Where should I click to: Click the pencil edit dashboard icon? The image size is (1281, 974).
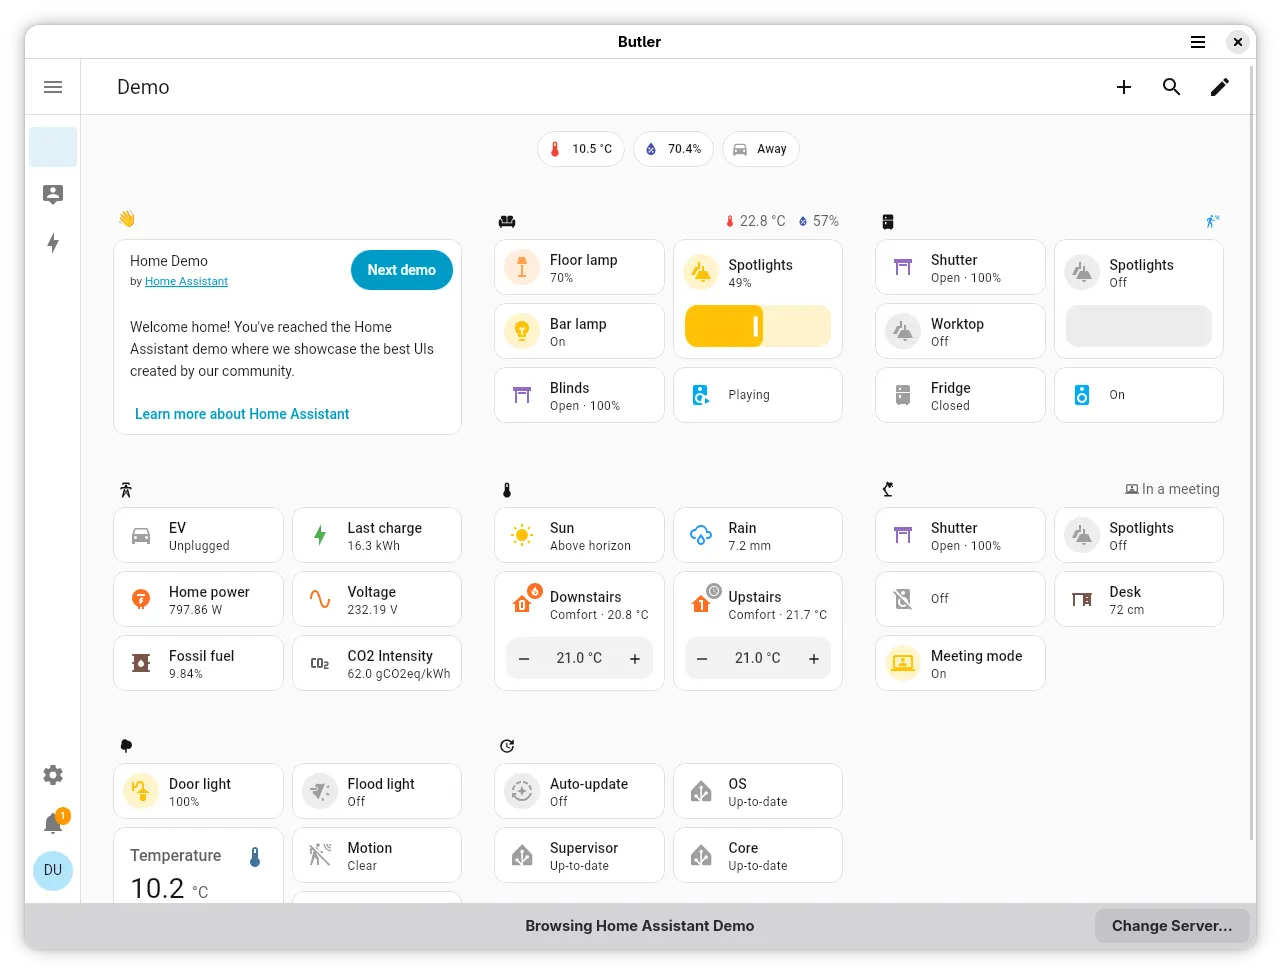(1219, 87)
